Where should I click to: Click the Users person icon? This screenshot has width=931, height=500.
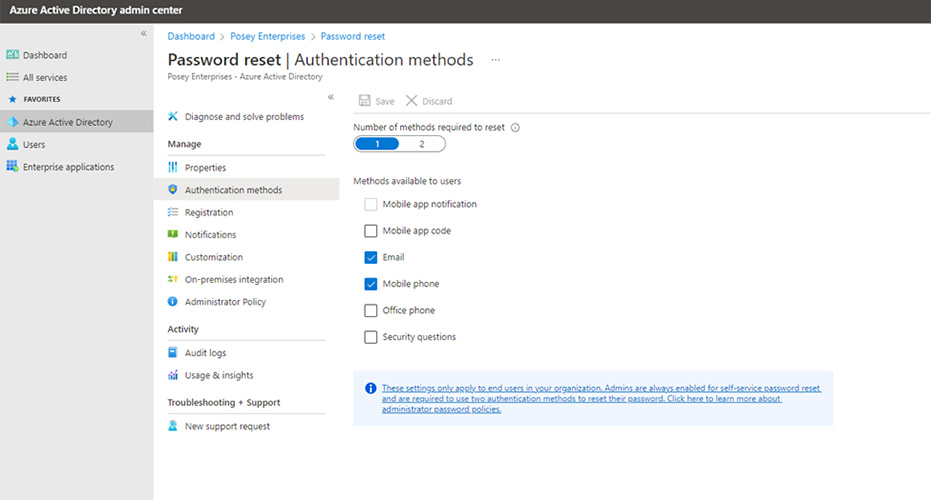click(12, 144)
